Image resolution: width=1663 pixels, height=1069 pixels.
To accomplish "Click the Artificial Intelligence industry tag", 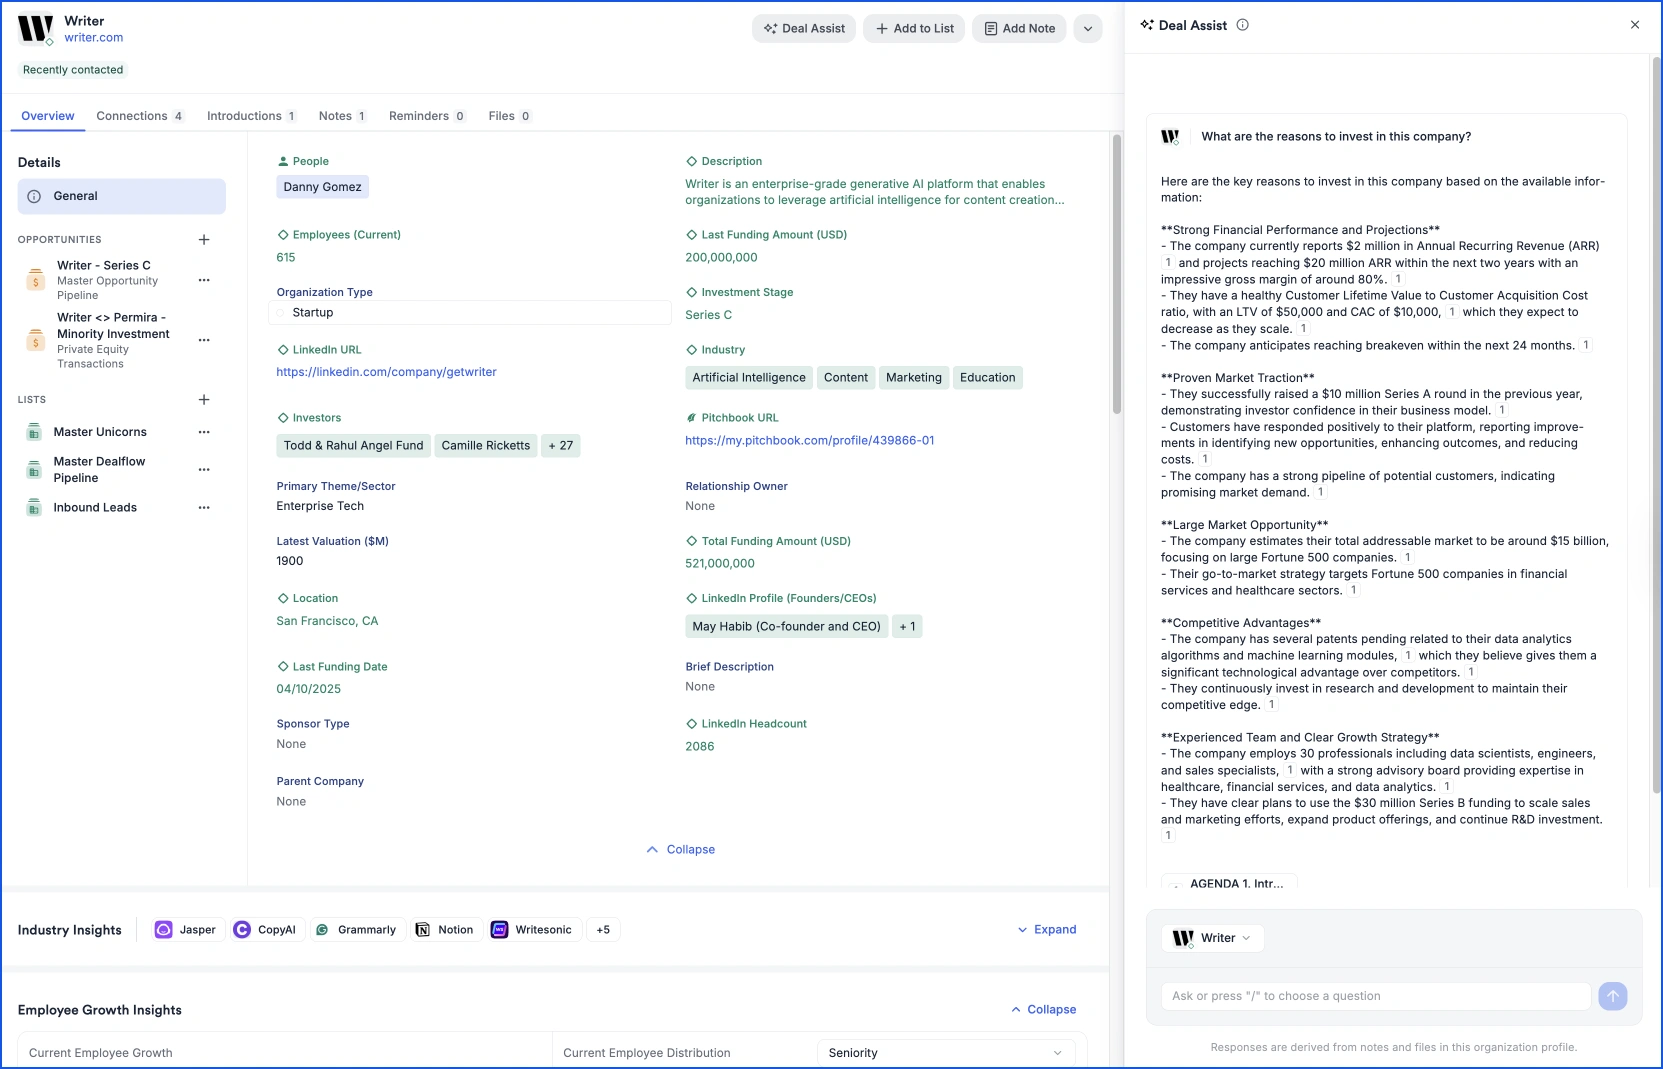I will pyautogui.click(x=749, y=377).
